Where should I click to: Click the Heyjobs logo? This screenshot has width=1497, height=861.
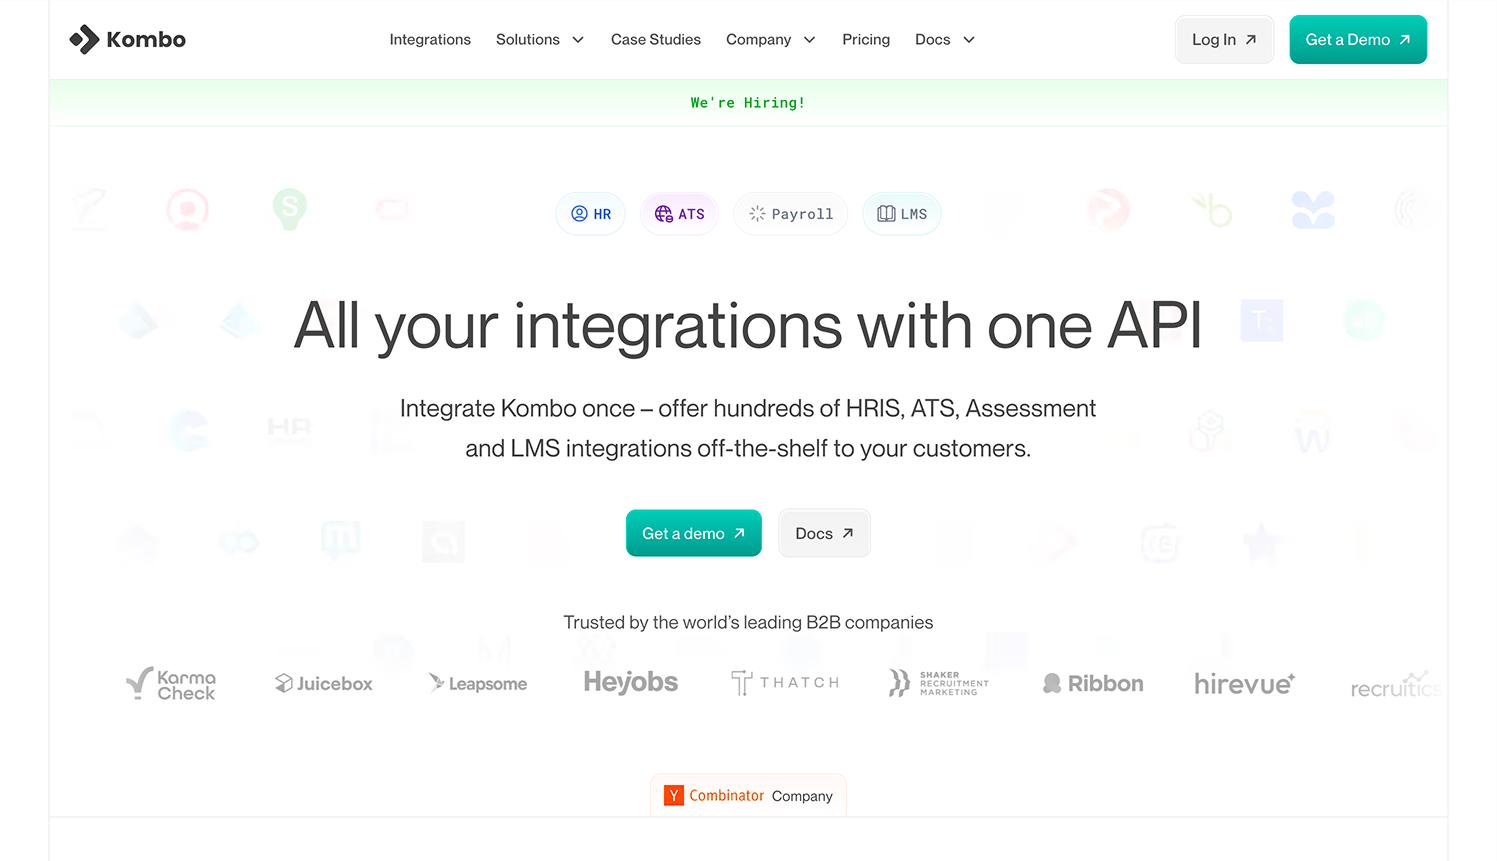click(x=631, y=682)
